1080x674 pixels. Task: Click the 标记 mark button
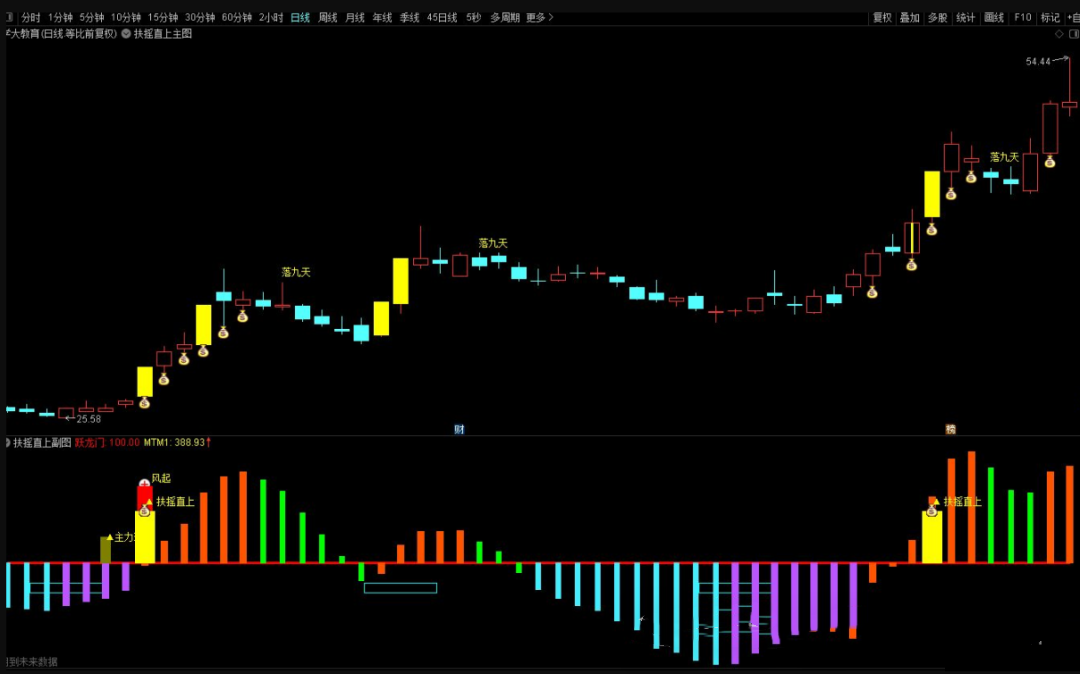tap(1050, 17)
